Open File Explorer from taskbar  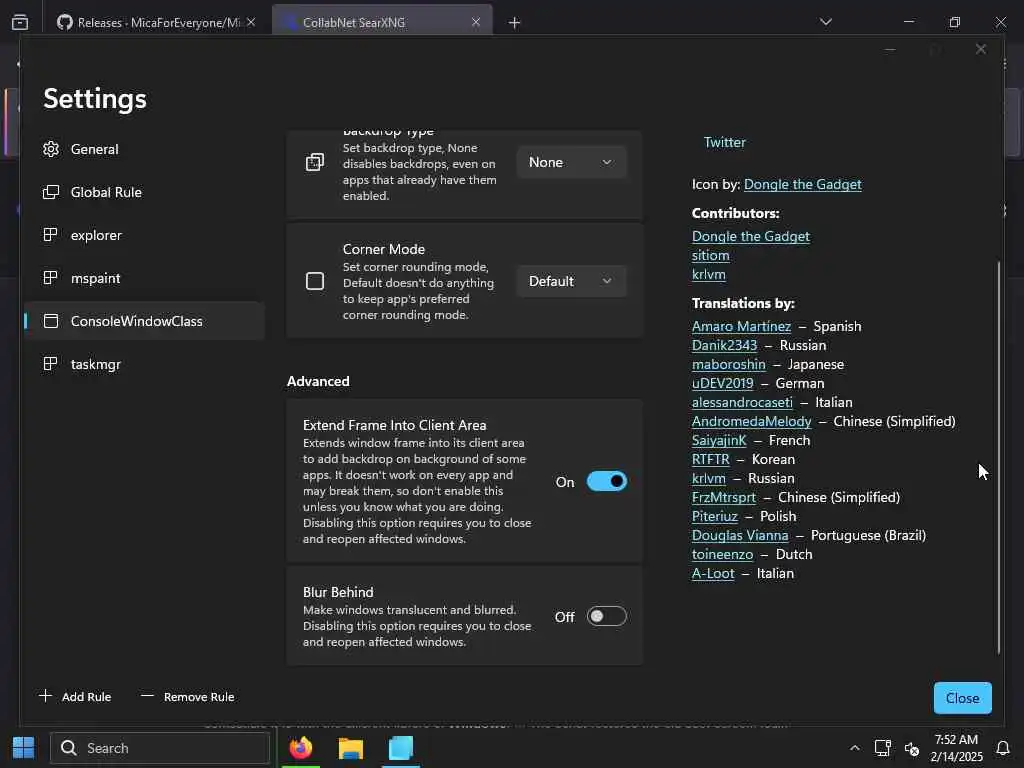click(351, 748)
